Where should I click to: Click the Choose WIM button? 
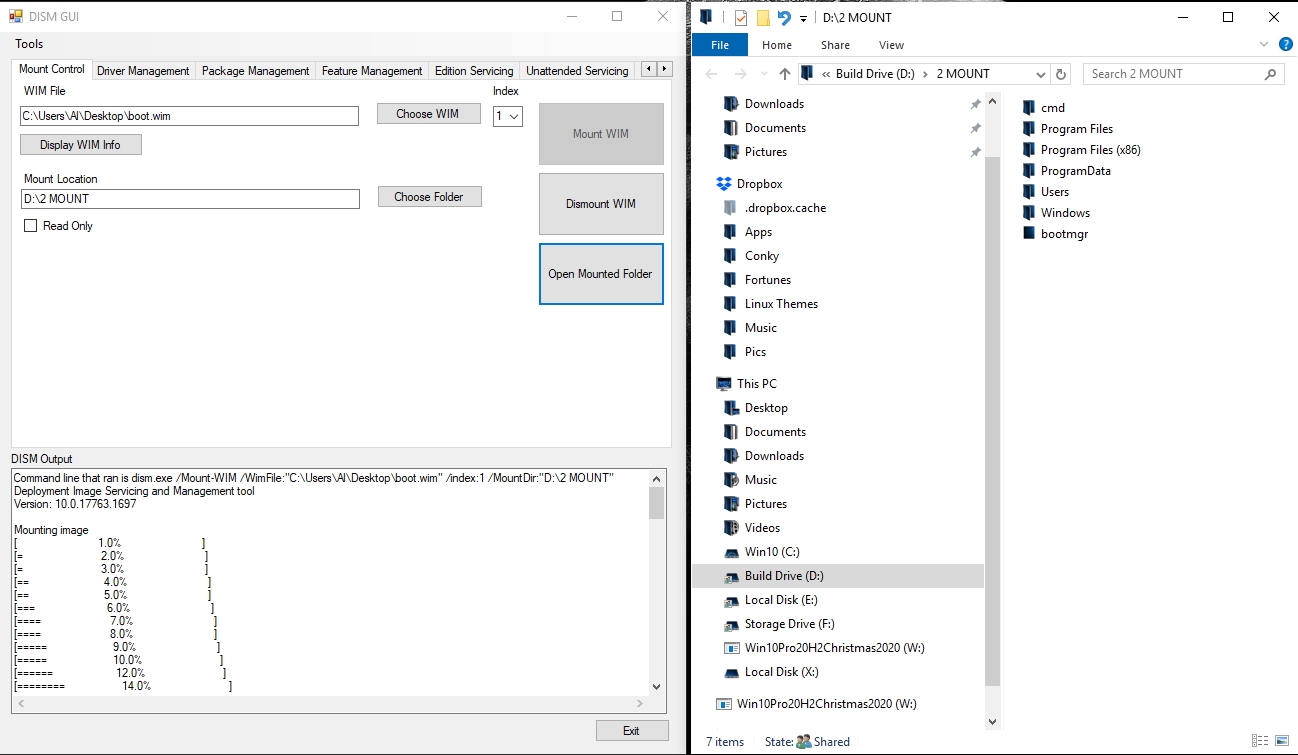coord(428,114)
